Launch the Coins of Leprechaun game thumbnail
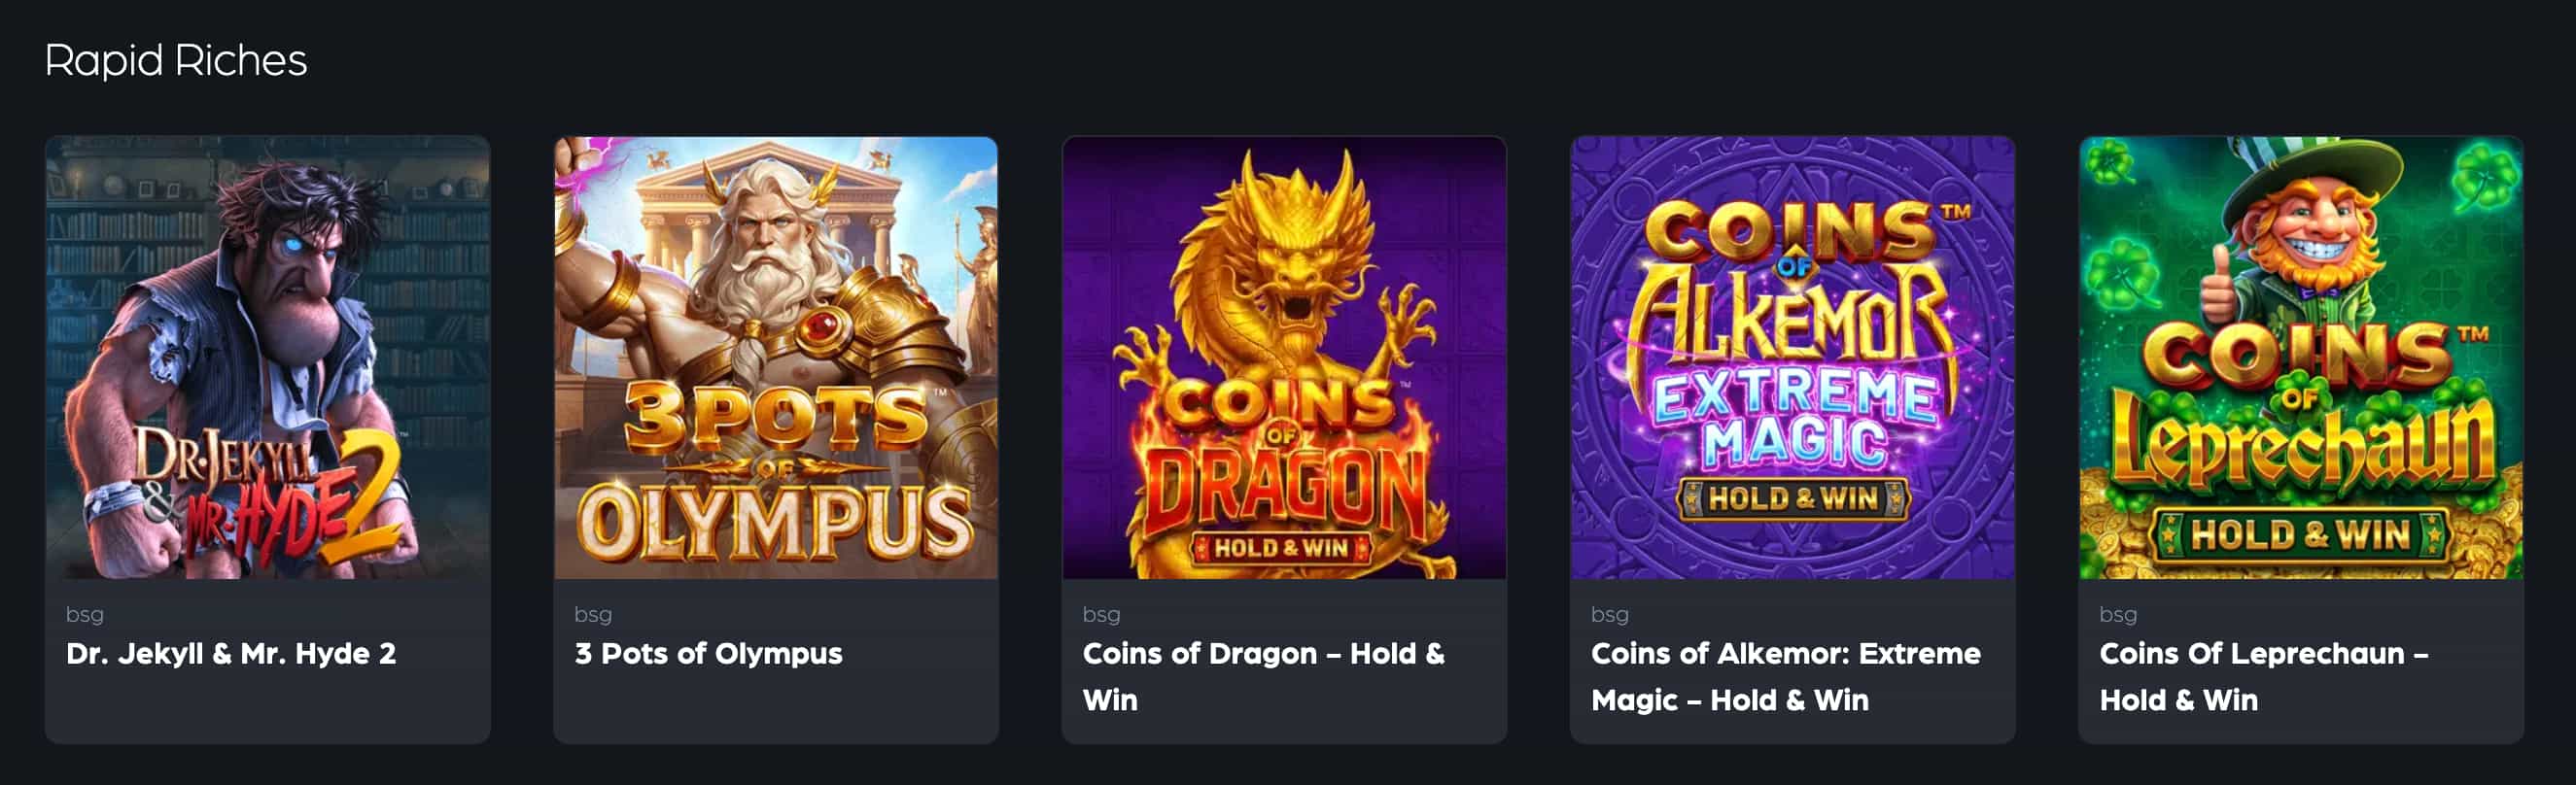Image resolution: width=2576 pixels, height=785 pixels. (x=2301, y=357)
